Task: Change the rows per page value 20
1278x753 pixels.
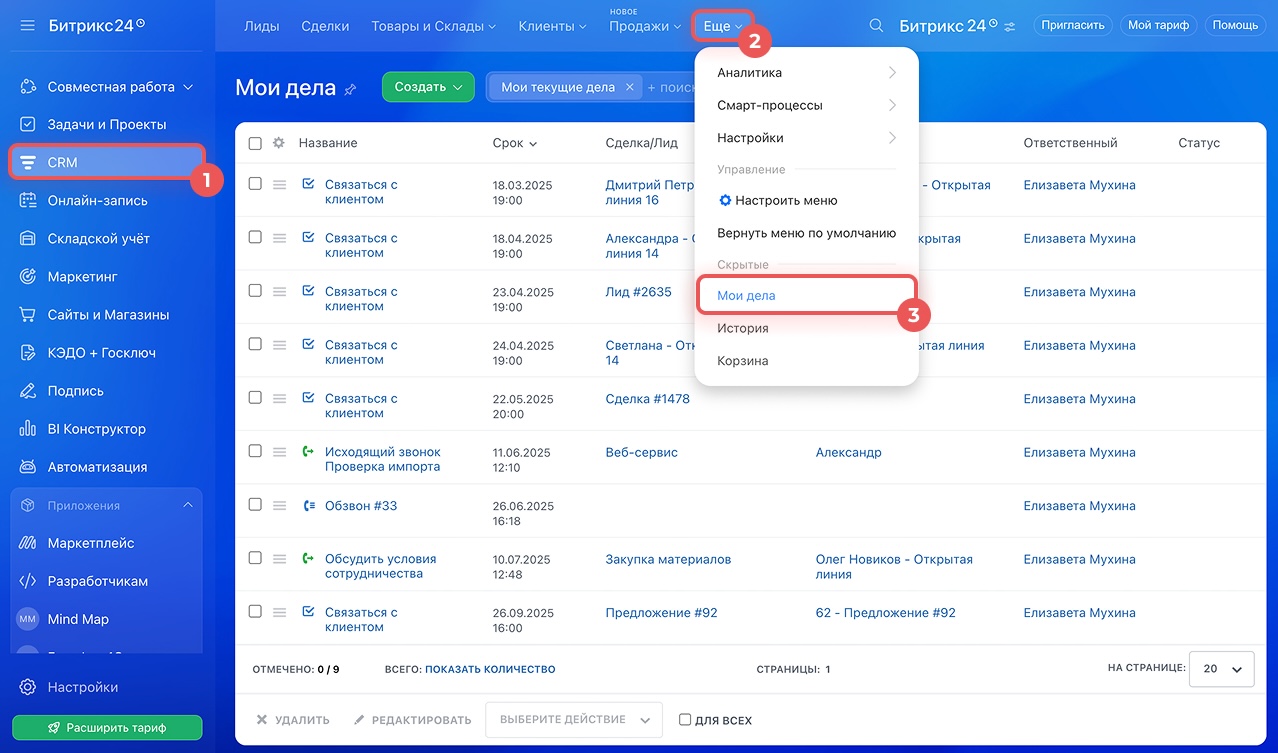Action: point(1221,669)
